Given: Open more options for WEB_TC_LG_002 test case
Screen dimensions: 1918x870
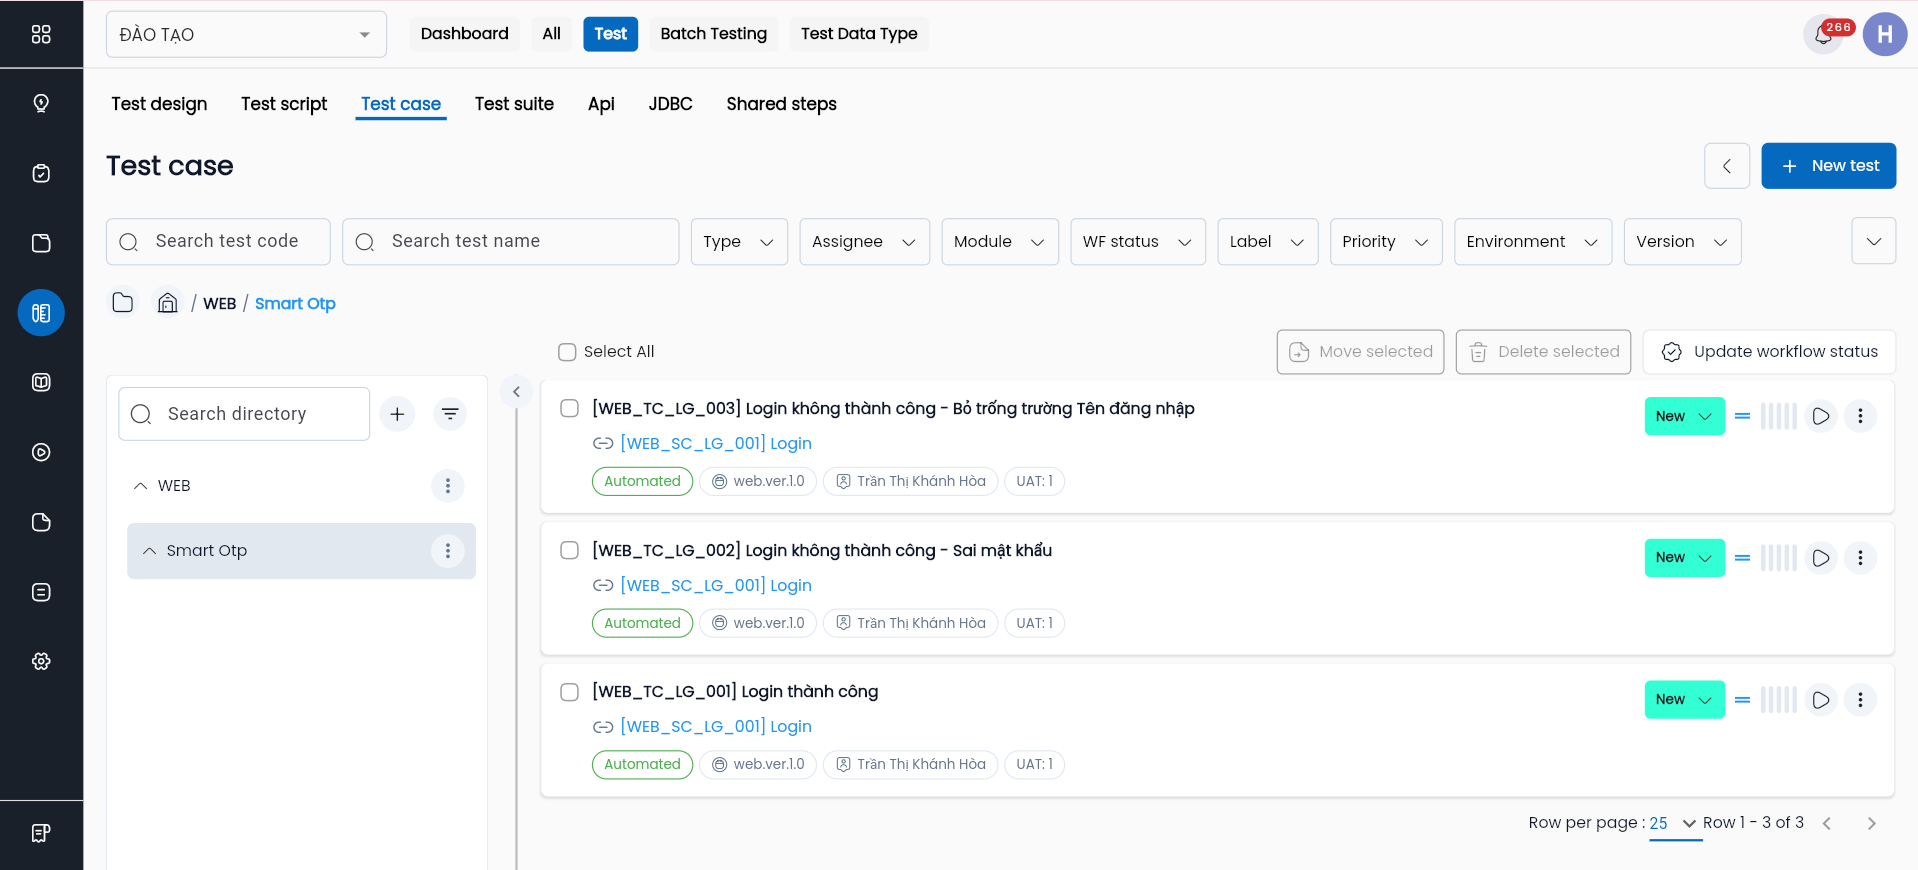Looking at the screenshot, I should pyautogui.click(x=1859, y=558).
